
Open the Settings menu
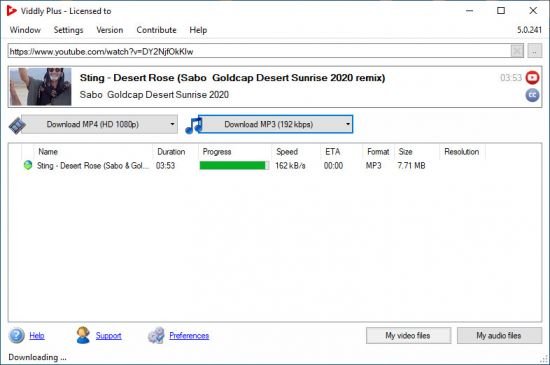click(68, 30)
